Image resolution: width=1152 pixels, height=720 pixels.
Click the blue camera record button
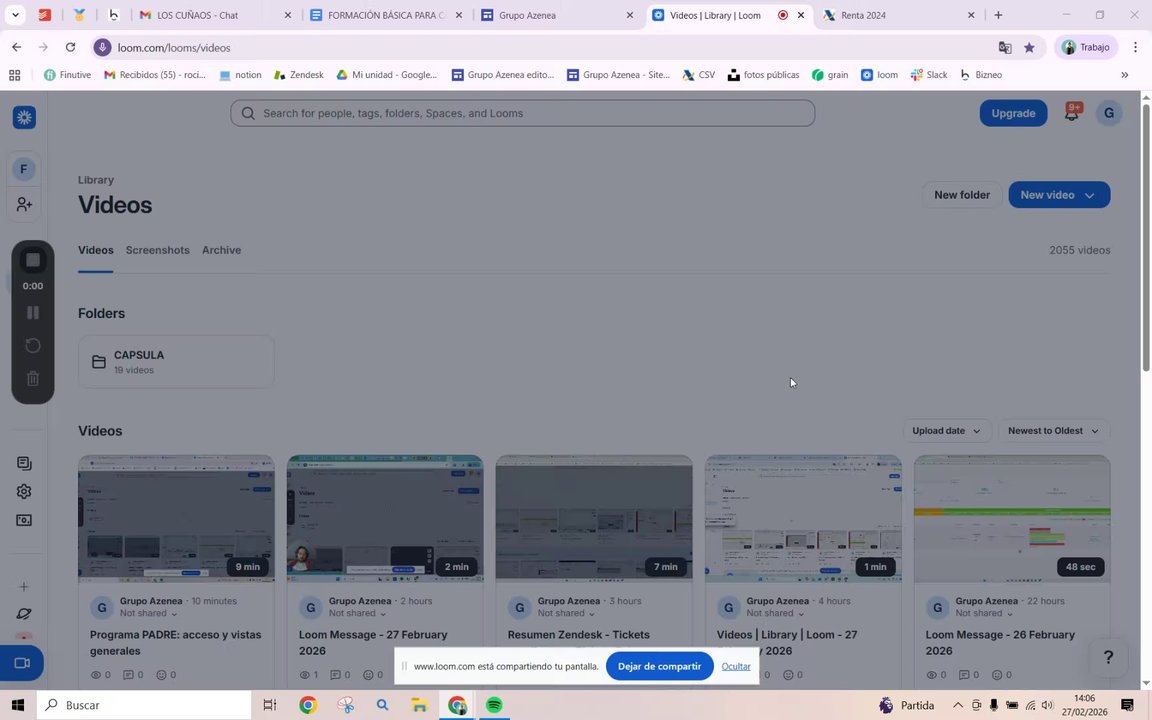[22, 663]
